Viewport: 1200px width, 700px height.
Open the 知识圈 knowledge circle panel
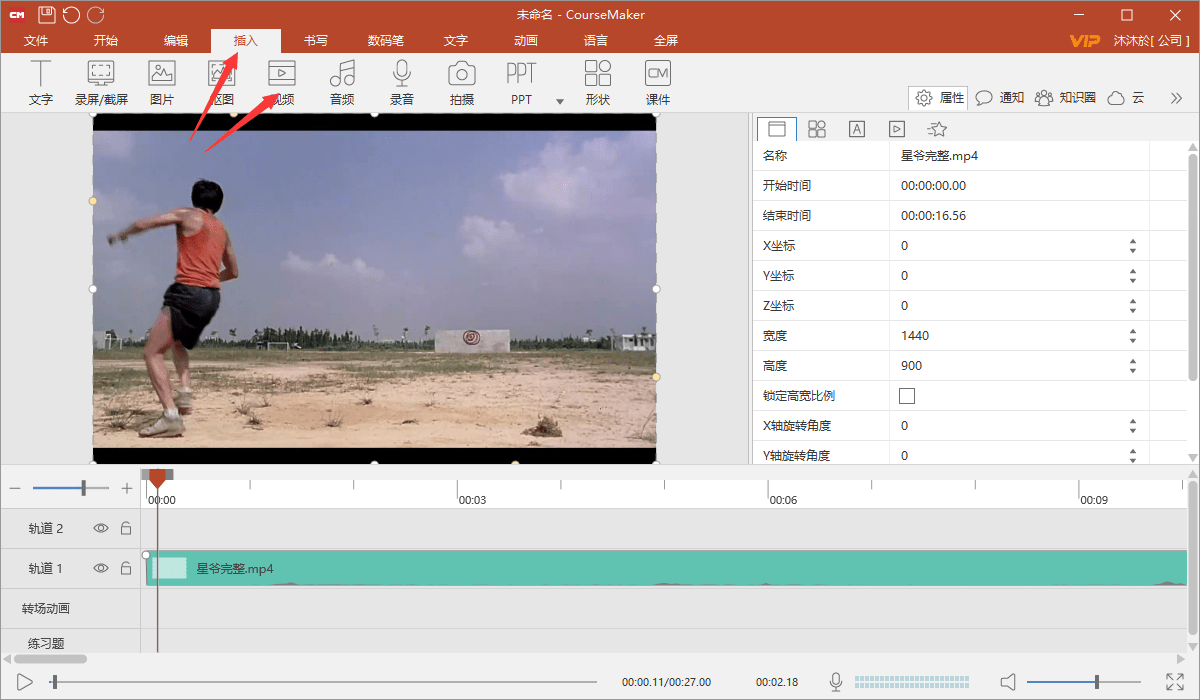[x=1066, y=98]
